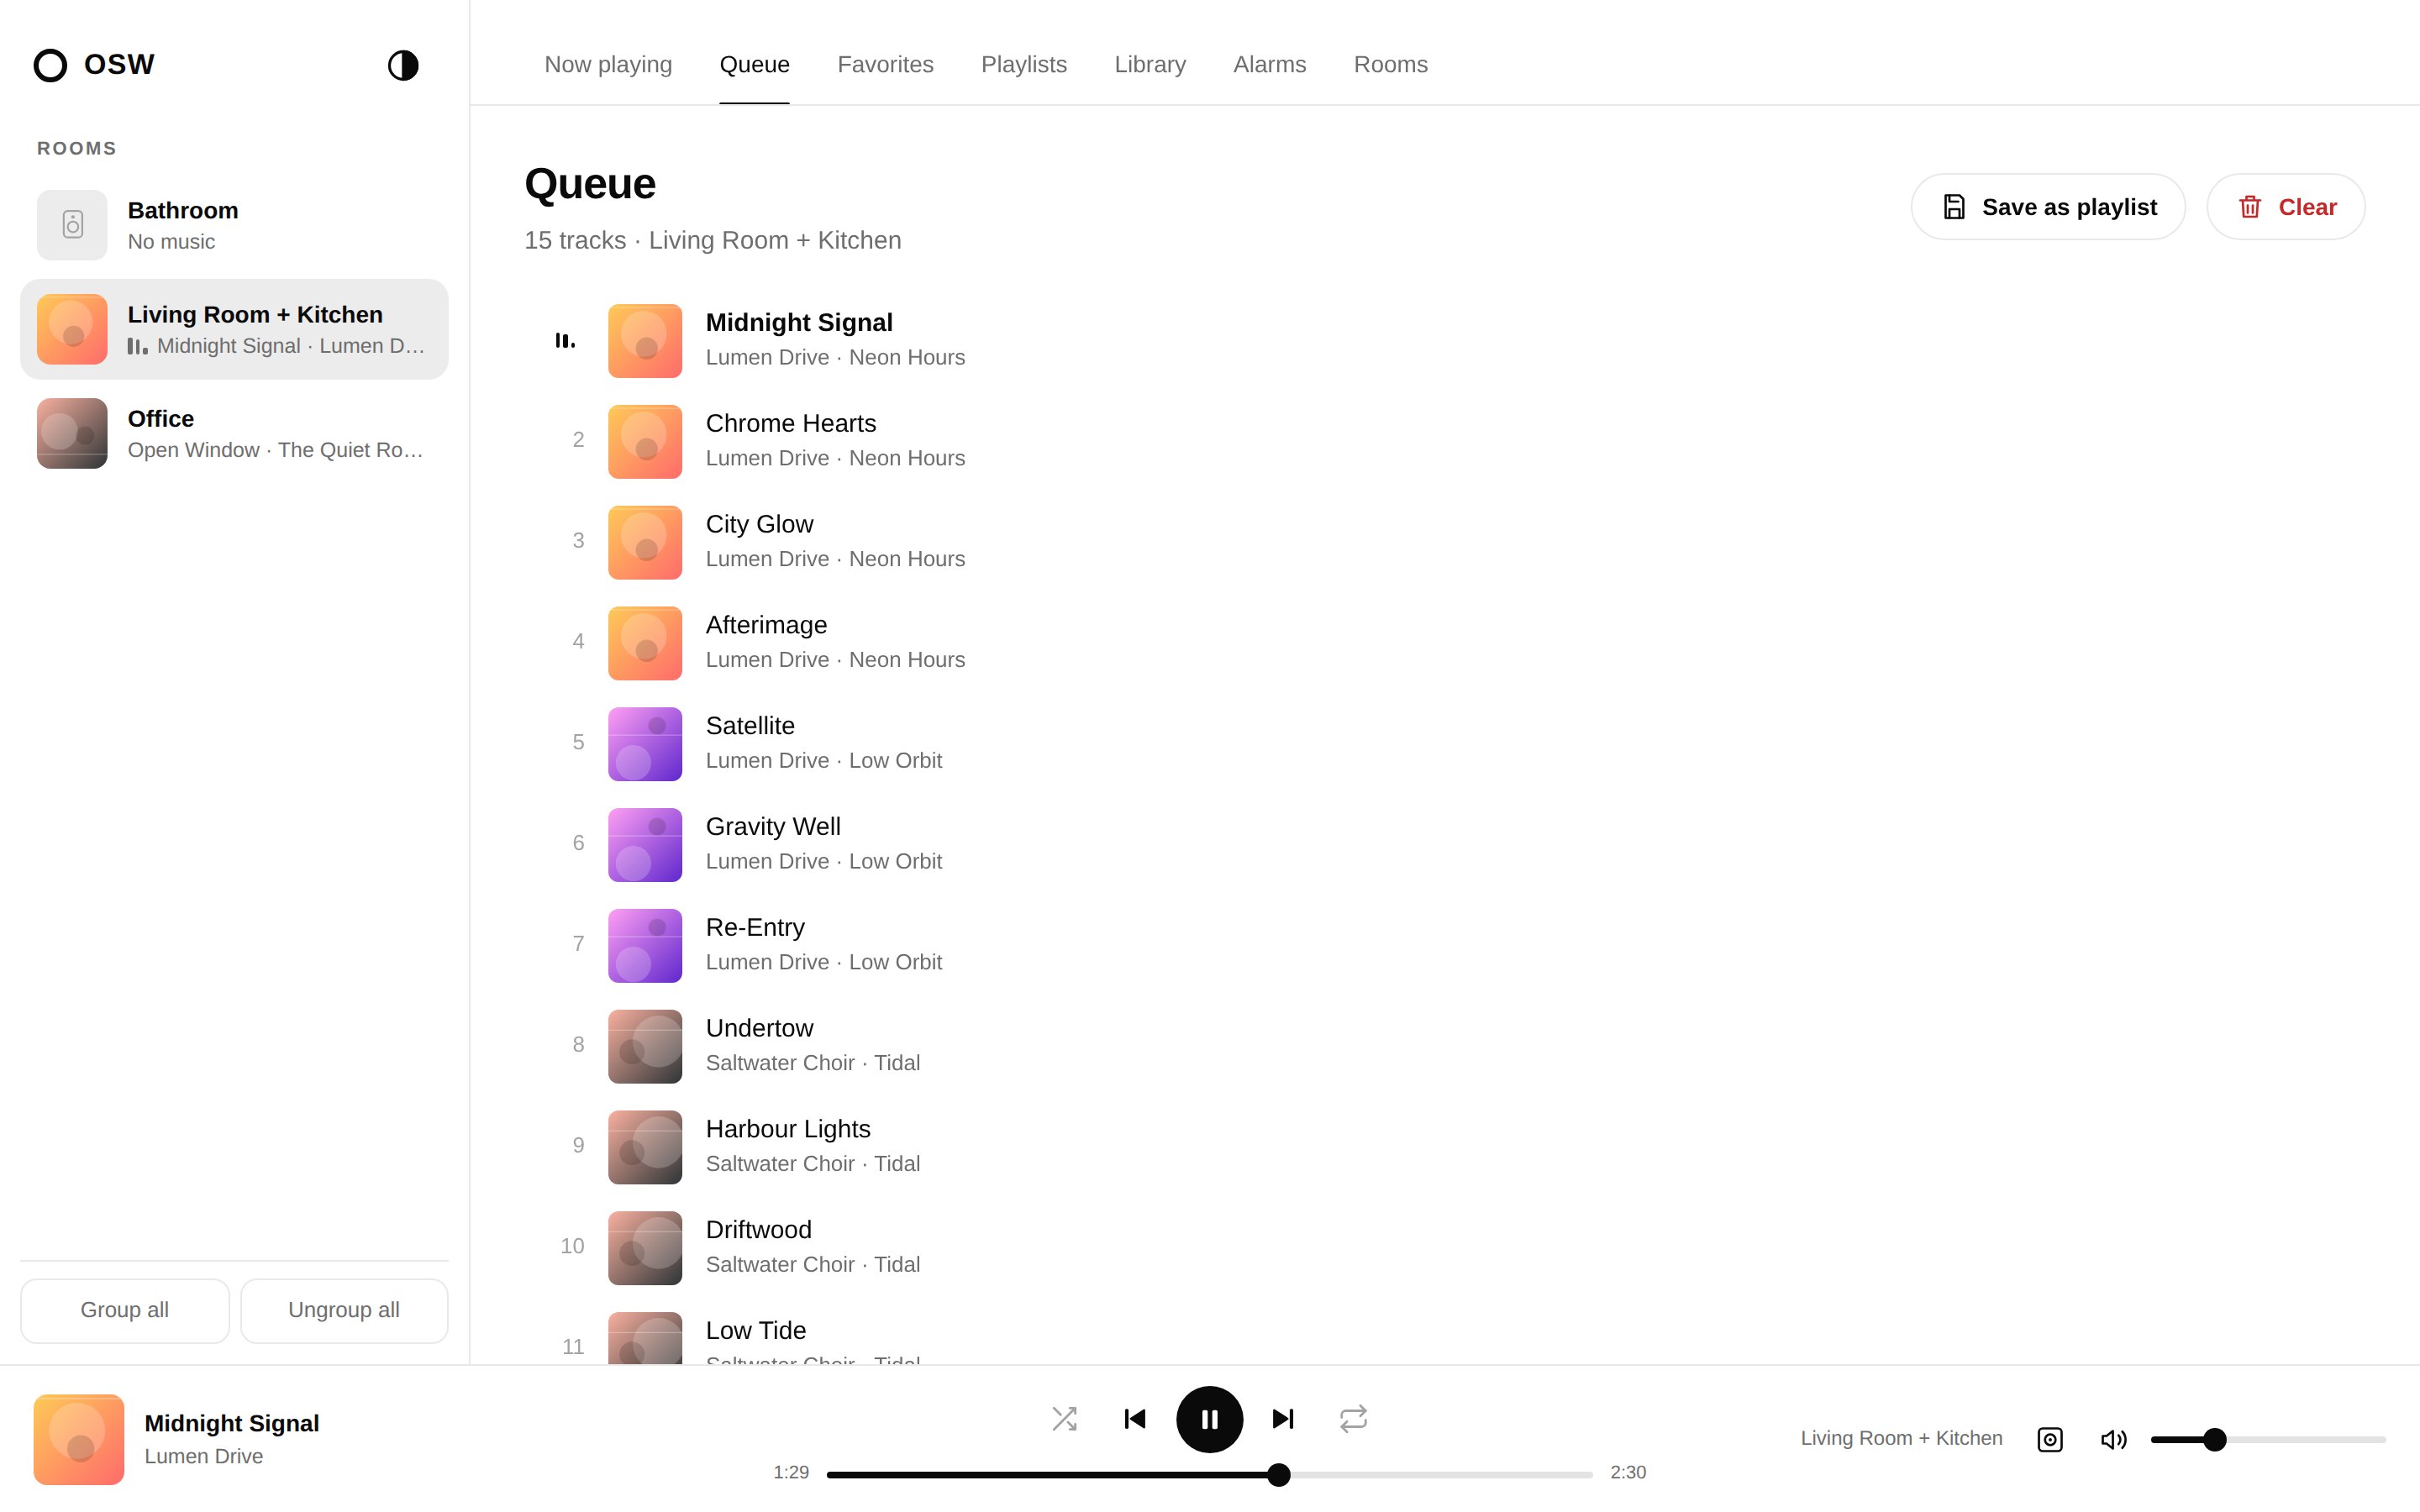Image resolution: width=2420 pixels, height=1512 pixels.
Task: Switch to the Rooms tab
Action: tap(1390, 65)
